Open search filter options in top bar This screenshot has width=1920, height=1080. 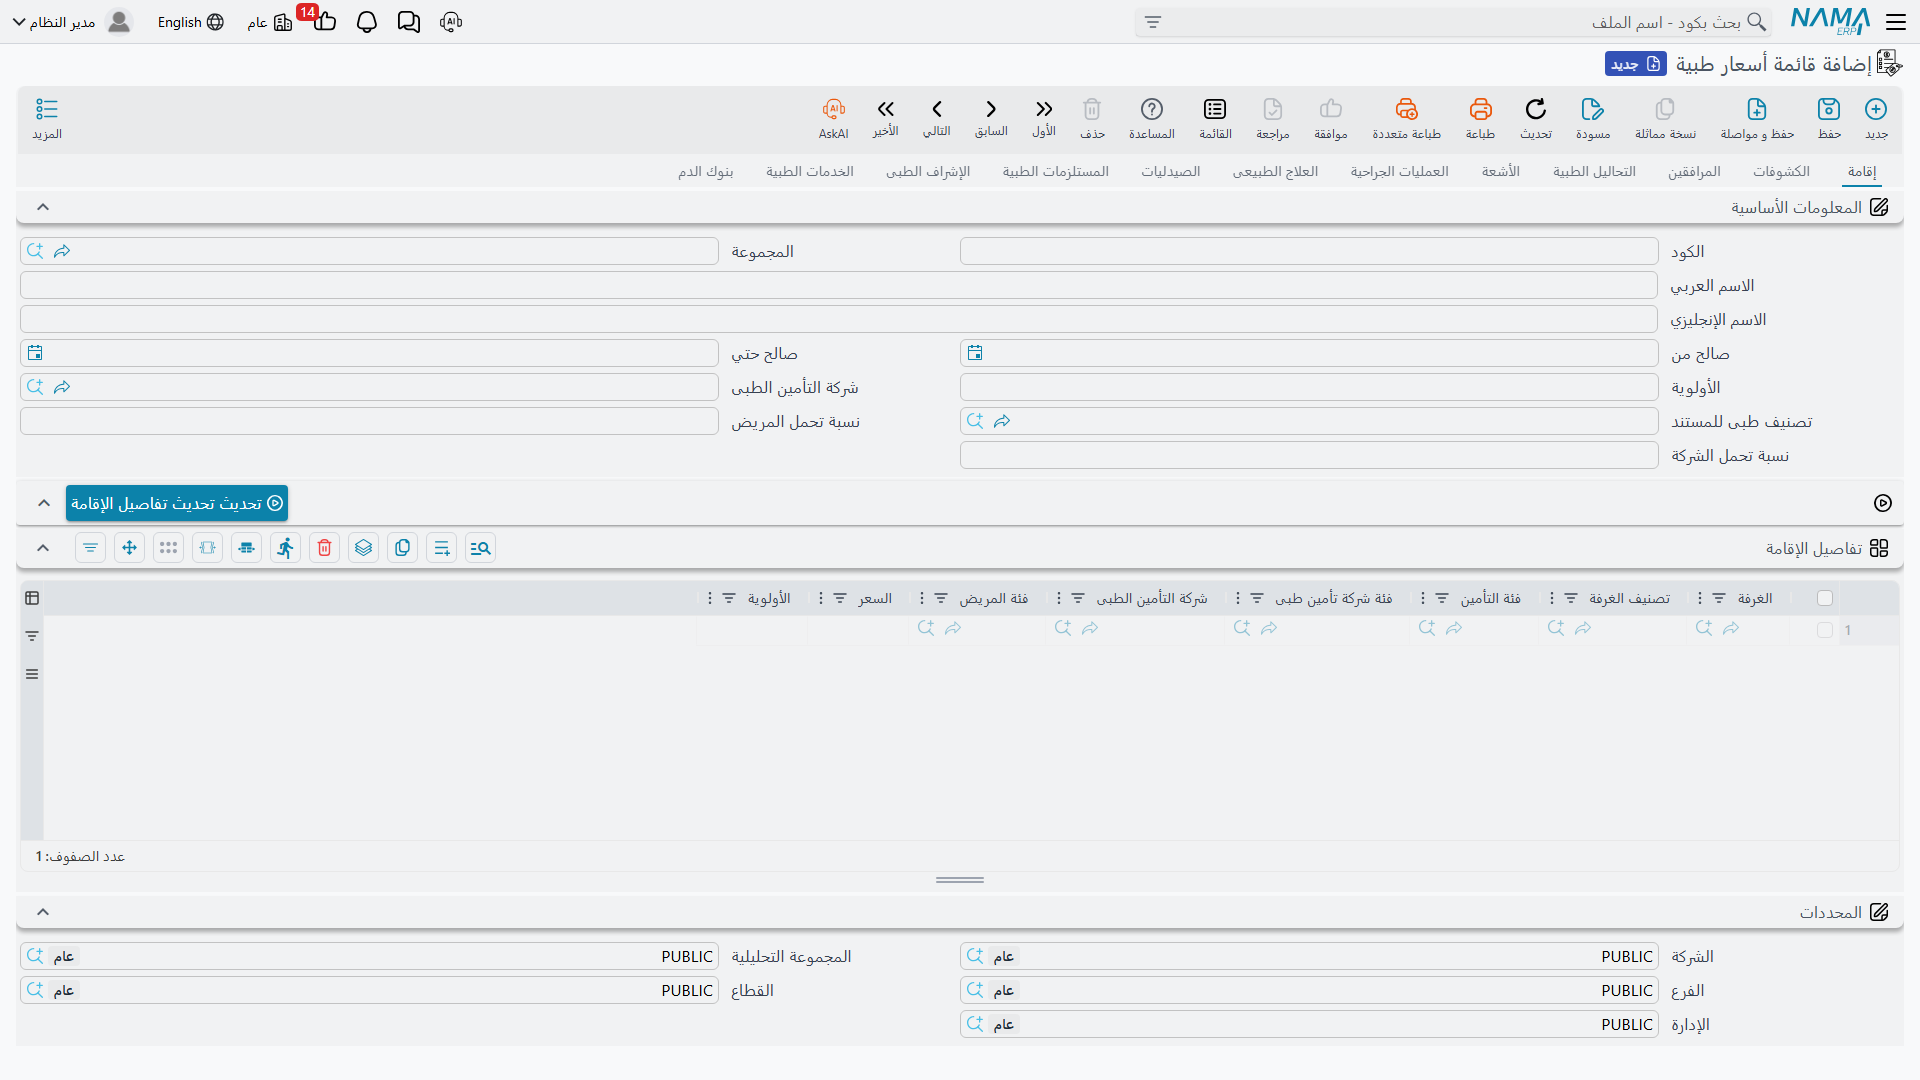coord(1153,22)
